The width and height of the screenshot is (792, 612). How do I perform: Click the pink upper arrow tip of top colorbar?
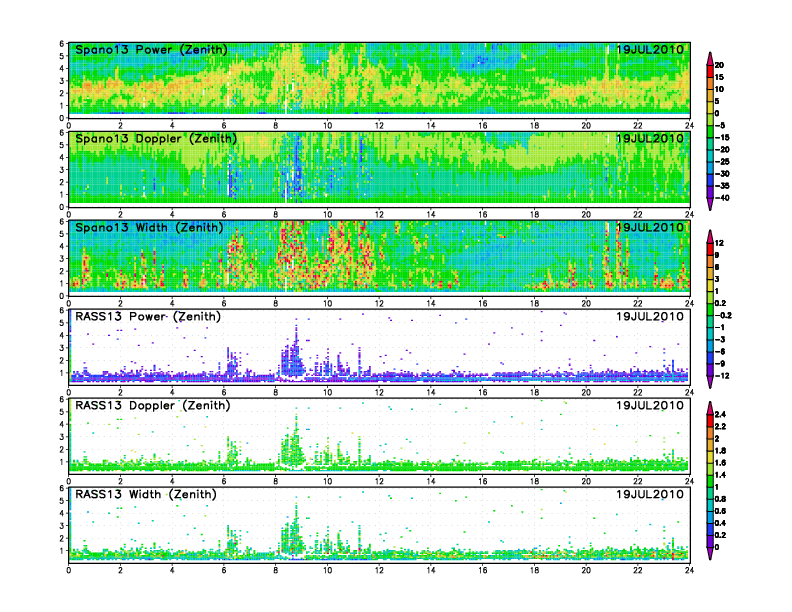710,58
